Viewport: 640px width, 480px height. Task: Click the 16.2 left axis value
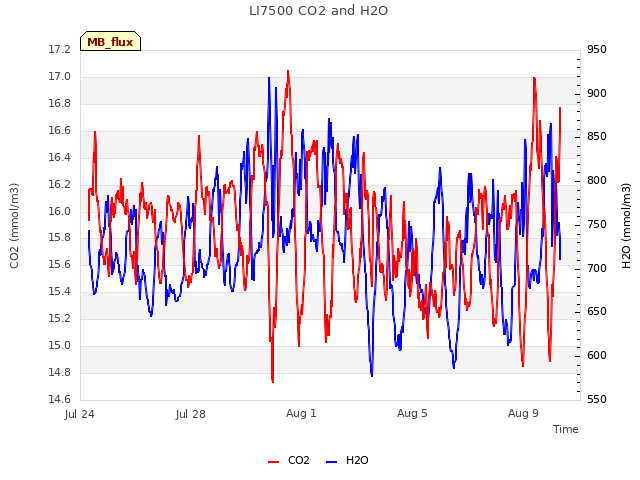(x=60, y=184)
